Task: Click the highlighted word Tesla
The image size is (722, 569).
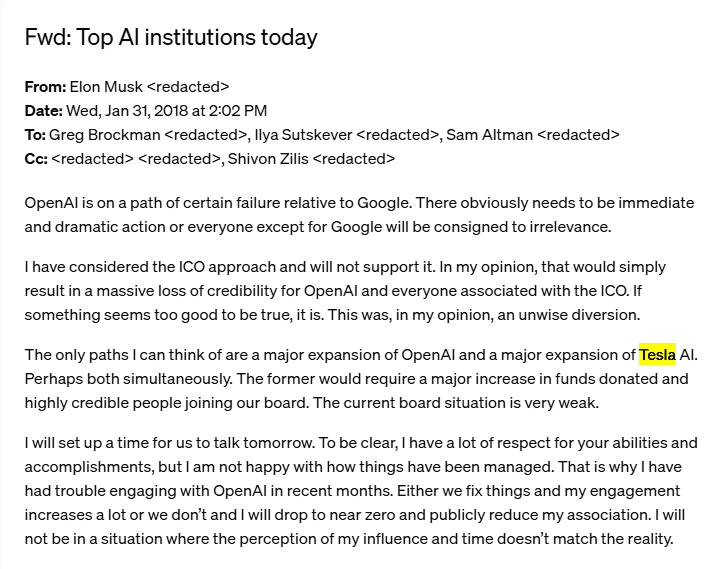Action: [657, 355]
